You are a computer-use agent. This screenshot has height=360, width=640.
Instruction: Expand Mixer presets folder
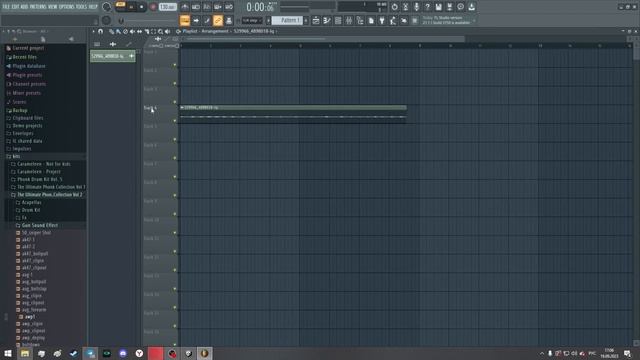pos(26,93)
